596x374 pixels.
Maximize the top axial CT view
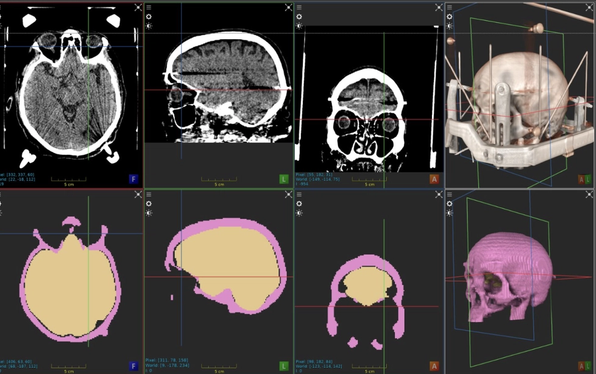point(138,7)
